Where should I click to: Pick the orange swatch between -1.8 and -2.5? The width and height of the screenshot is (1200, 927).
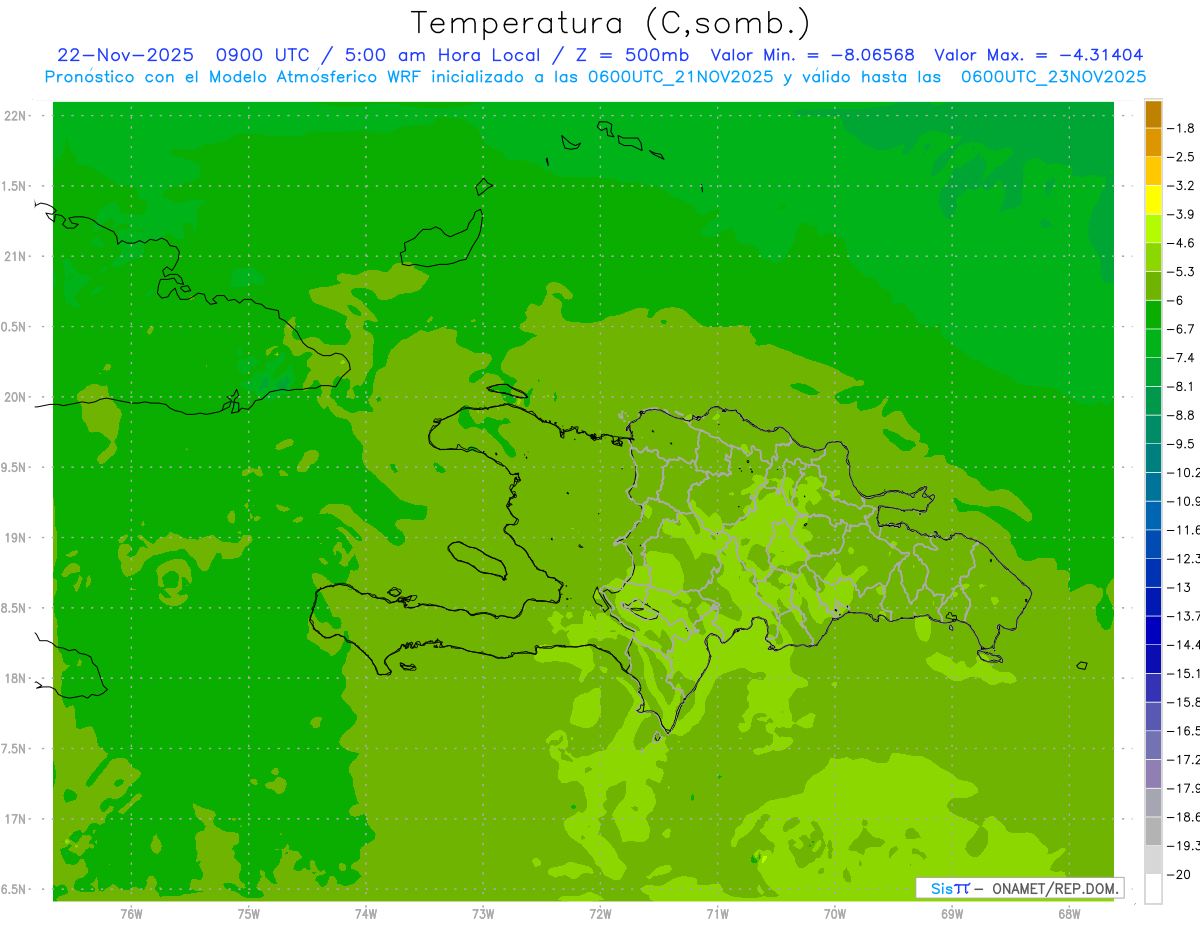pos(1153,143)
